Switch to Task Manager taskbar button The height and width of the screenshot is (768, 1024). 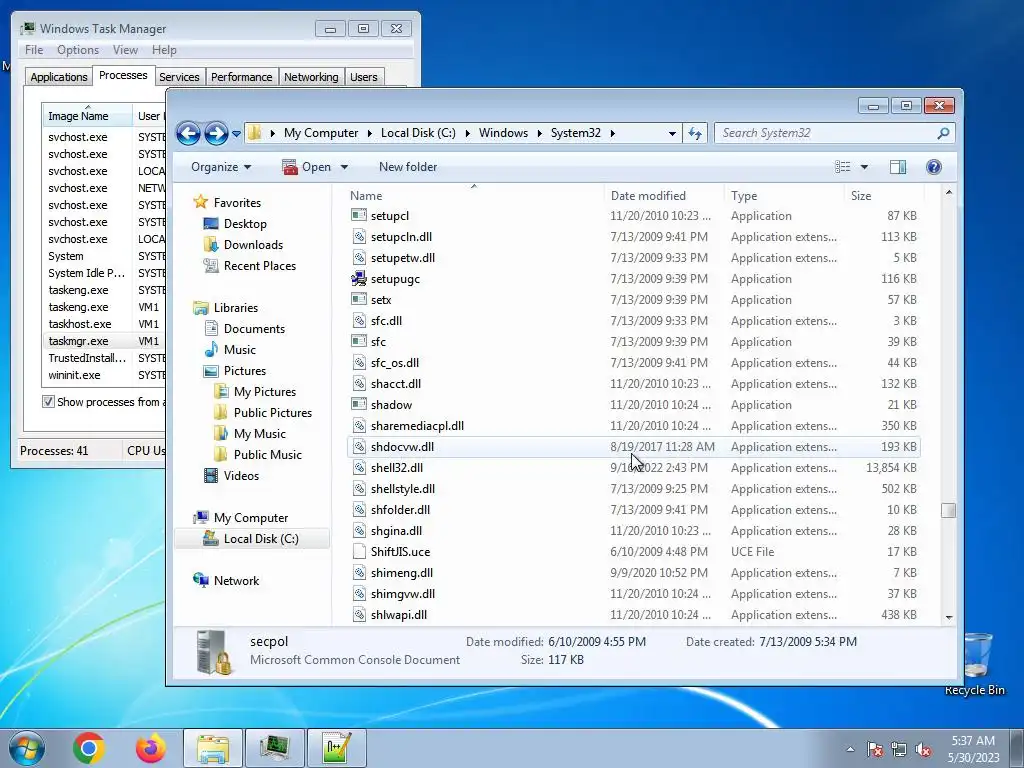pyautogui.click(x=274, y=748)
